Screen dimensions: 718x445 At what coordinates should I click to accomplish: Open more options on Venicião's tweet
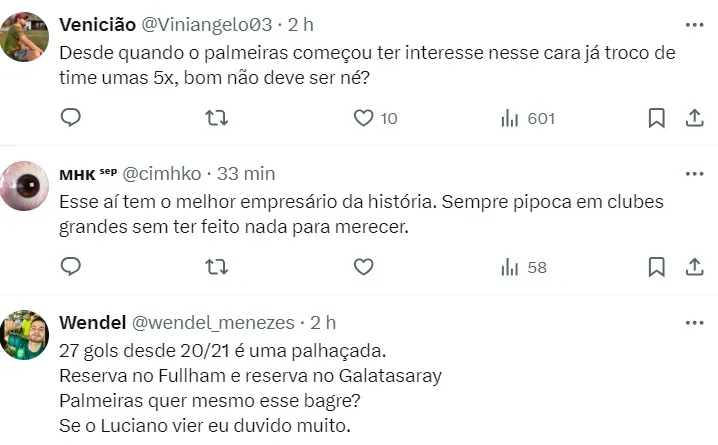point(693,23)
